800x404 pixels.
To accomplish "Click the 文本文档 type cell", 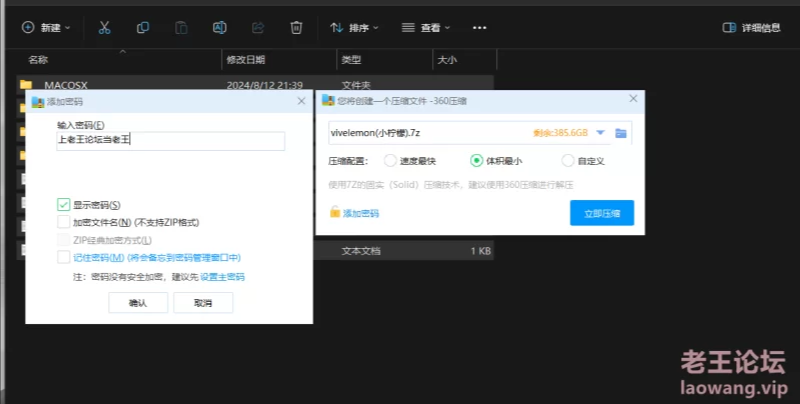I will tap(361, 251).
